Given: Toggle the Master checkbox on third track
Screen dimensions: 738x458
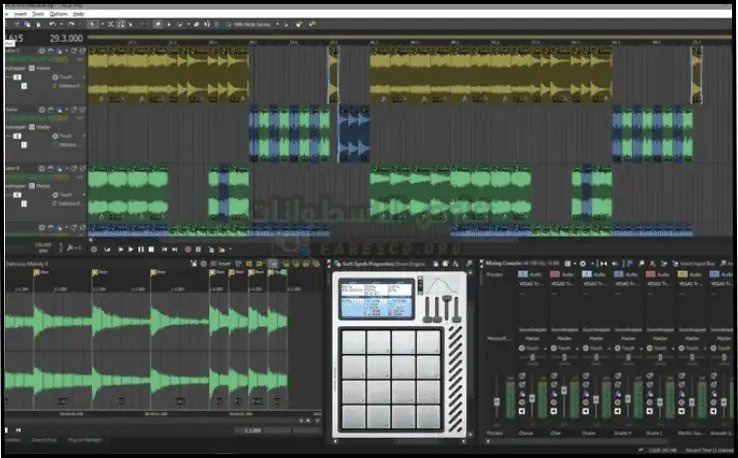Looking at the screenshot, I should 34,186.
